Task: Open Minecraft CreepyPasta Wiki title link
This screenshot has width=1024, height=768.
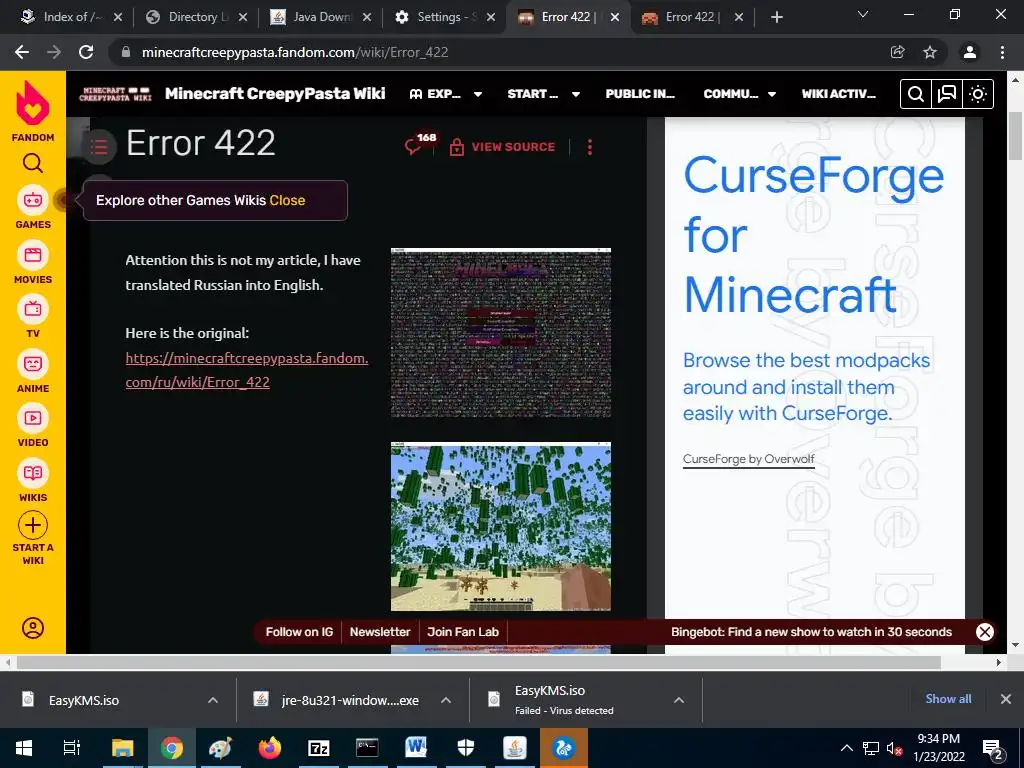Action: tap(275, 94)
